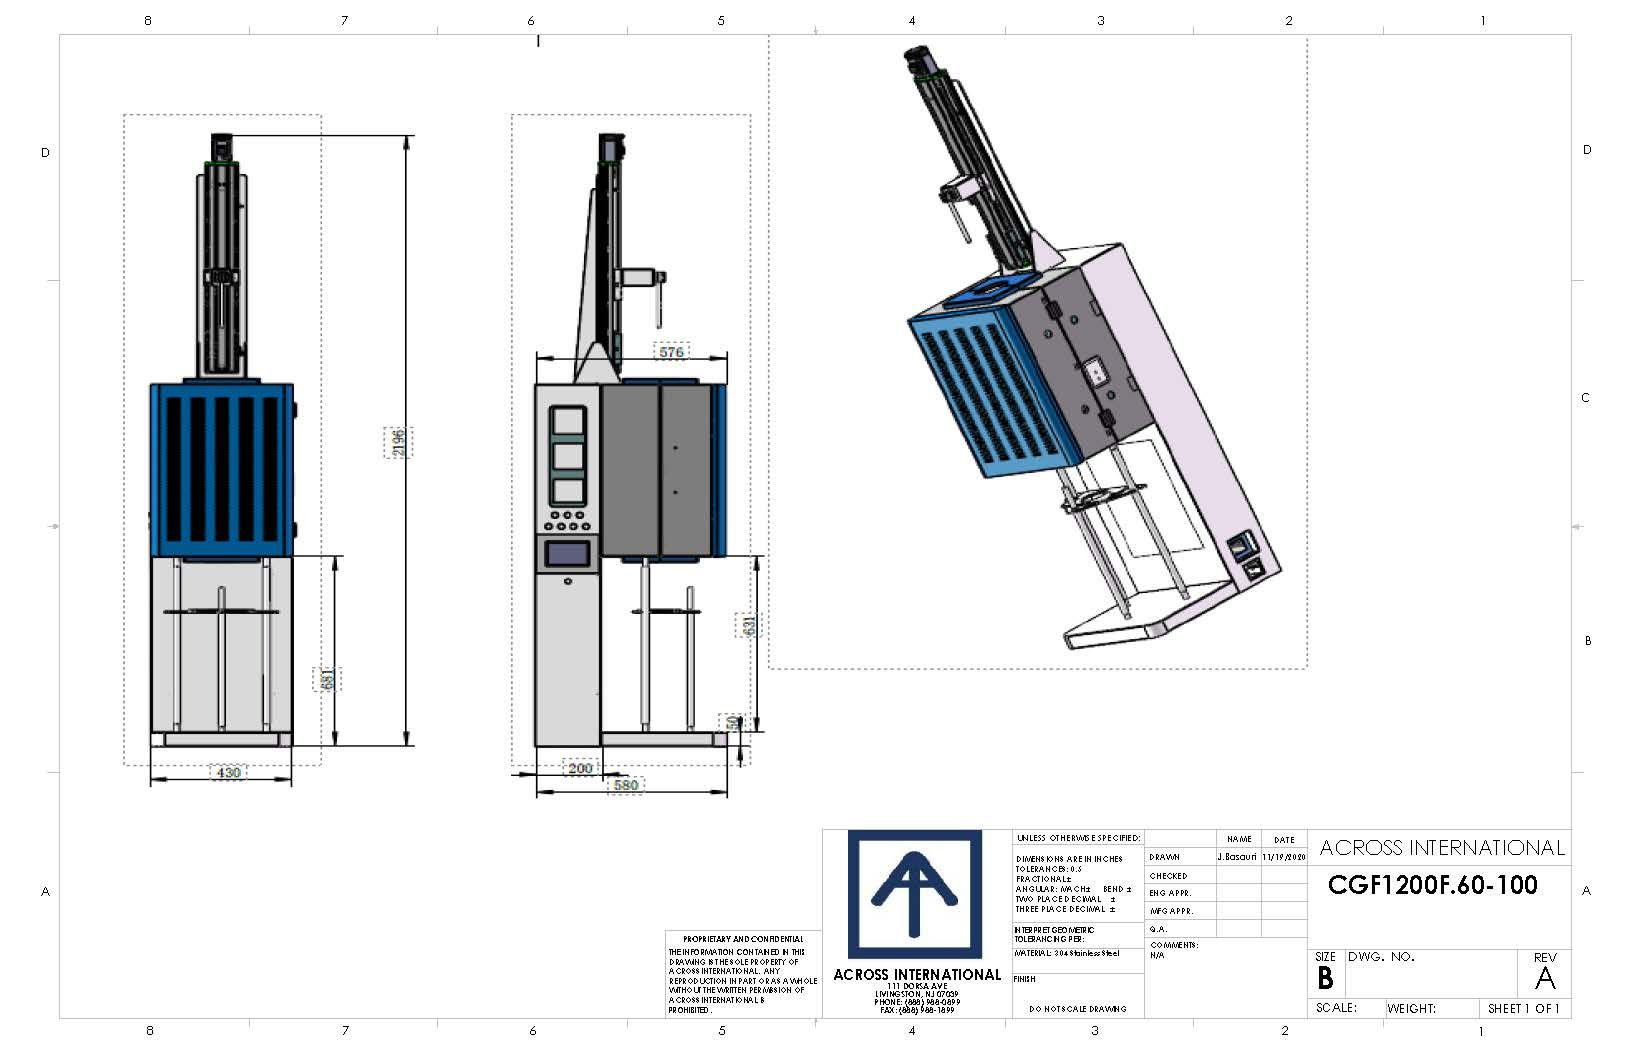Click the J.Basauri drawn-by name cell
This screenshot has height=1056, width=1632.
pyautogui.click(x=1238, y=857)
